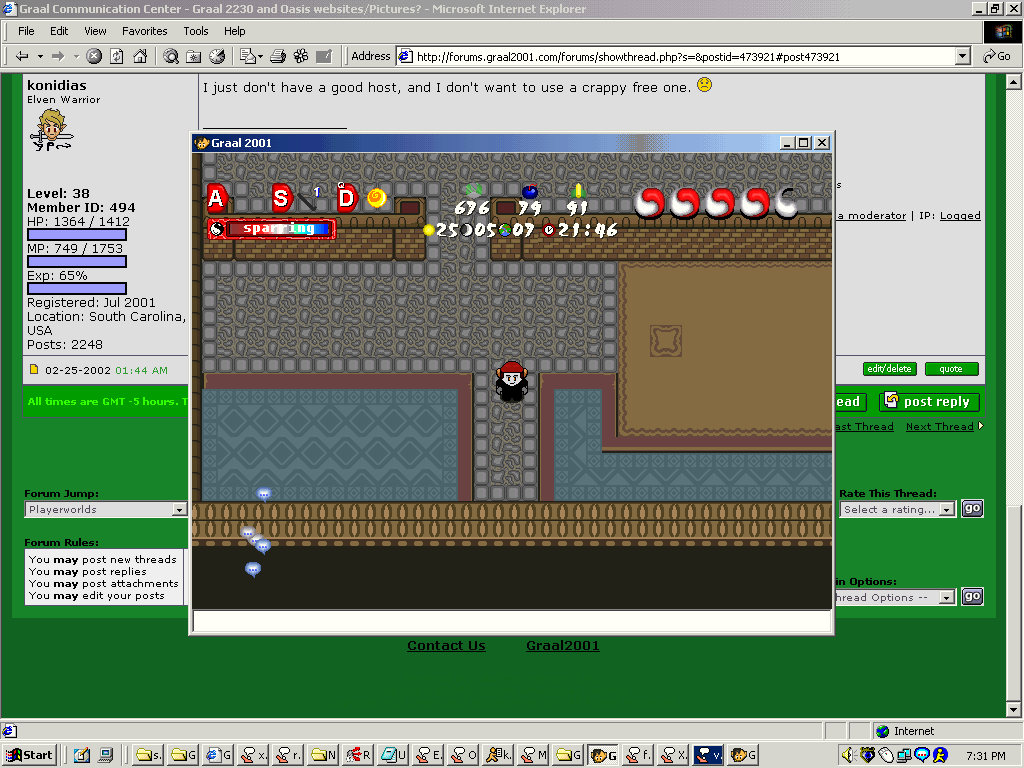Open the Favorites folder toolbar icon
The height and width of the screenshot is (768, 1024).
pyautogui.click(x=193, y=56)
